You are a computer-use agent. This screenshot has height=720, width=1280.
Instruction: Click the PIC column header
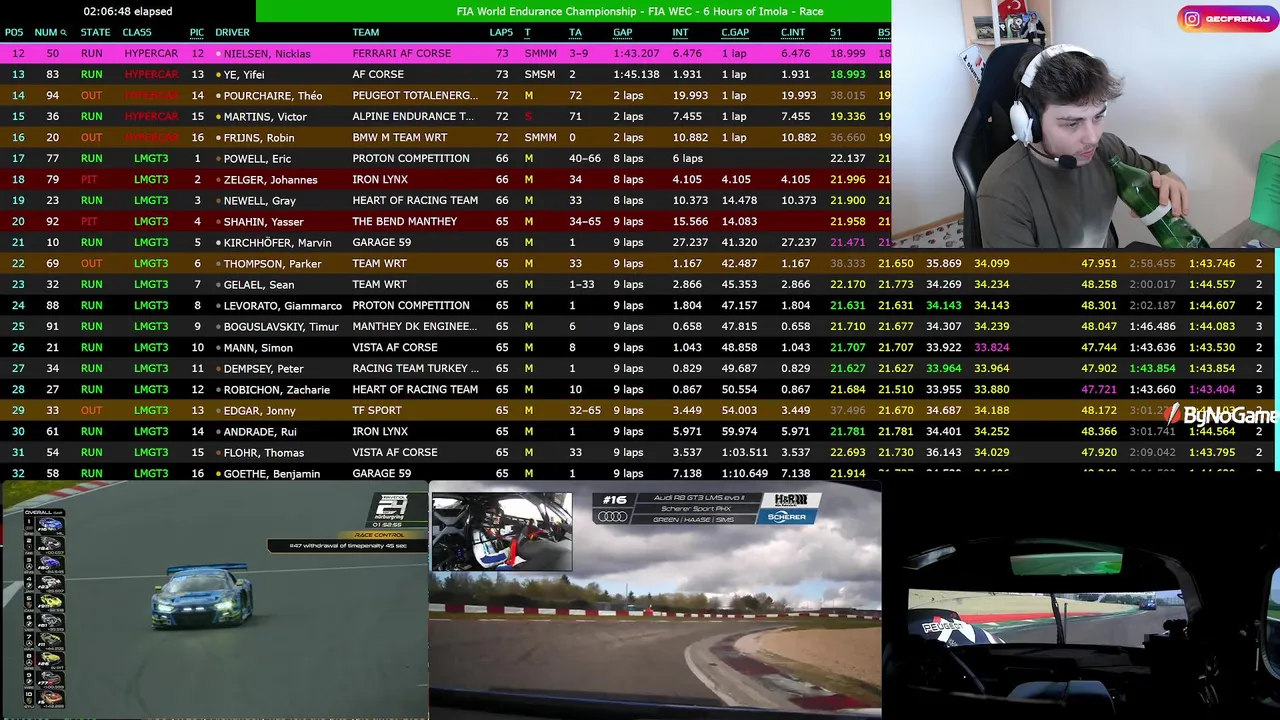click(197, 33)
